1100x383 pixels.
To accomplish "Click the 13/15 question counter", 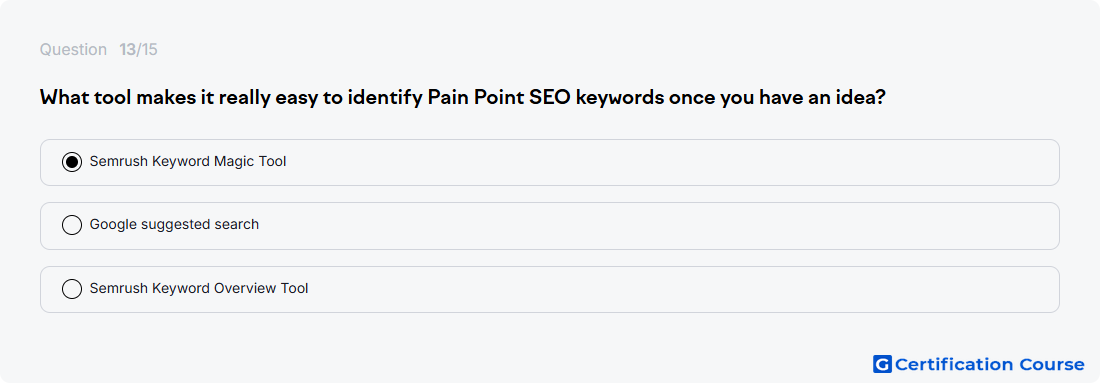I will (138, 50).
